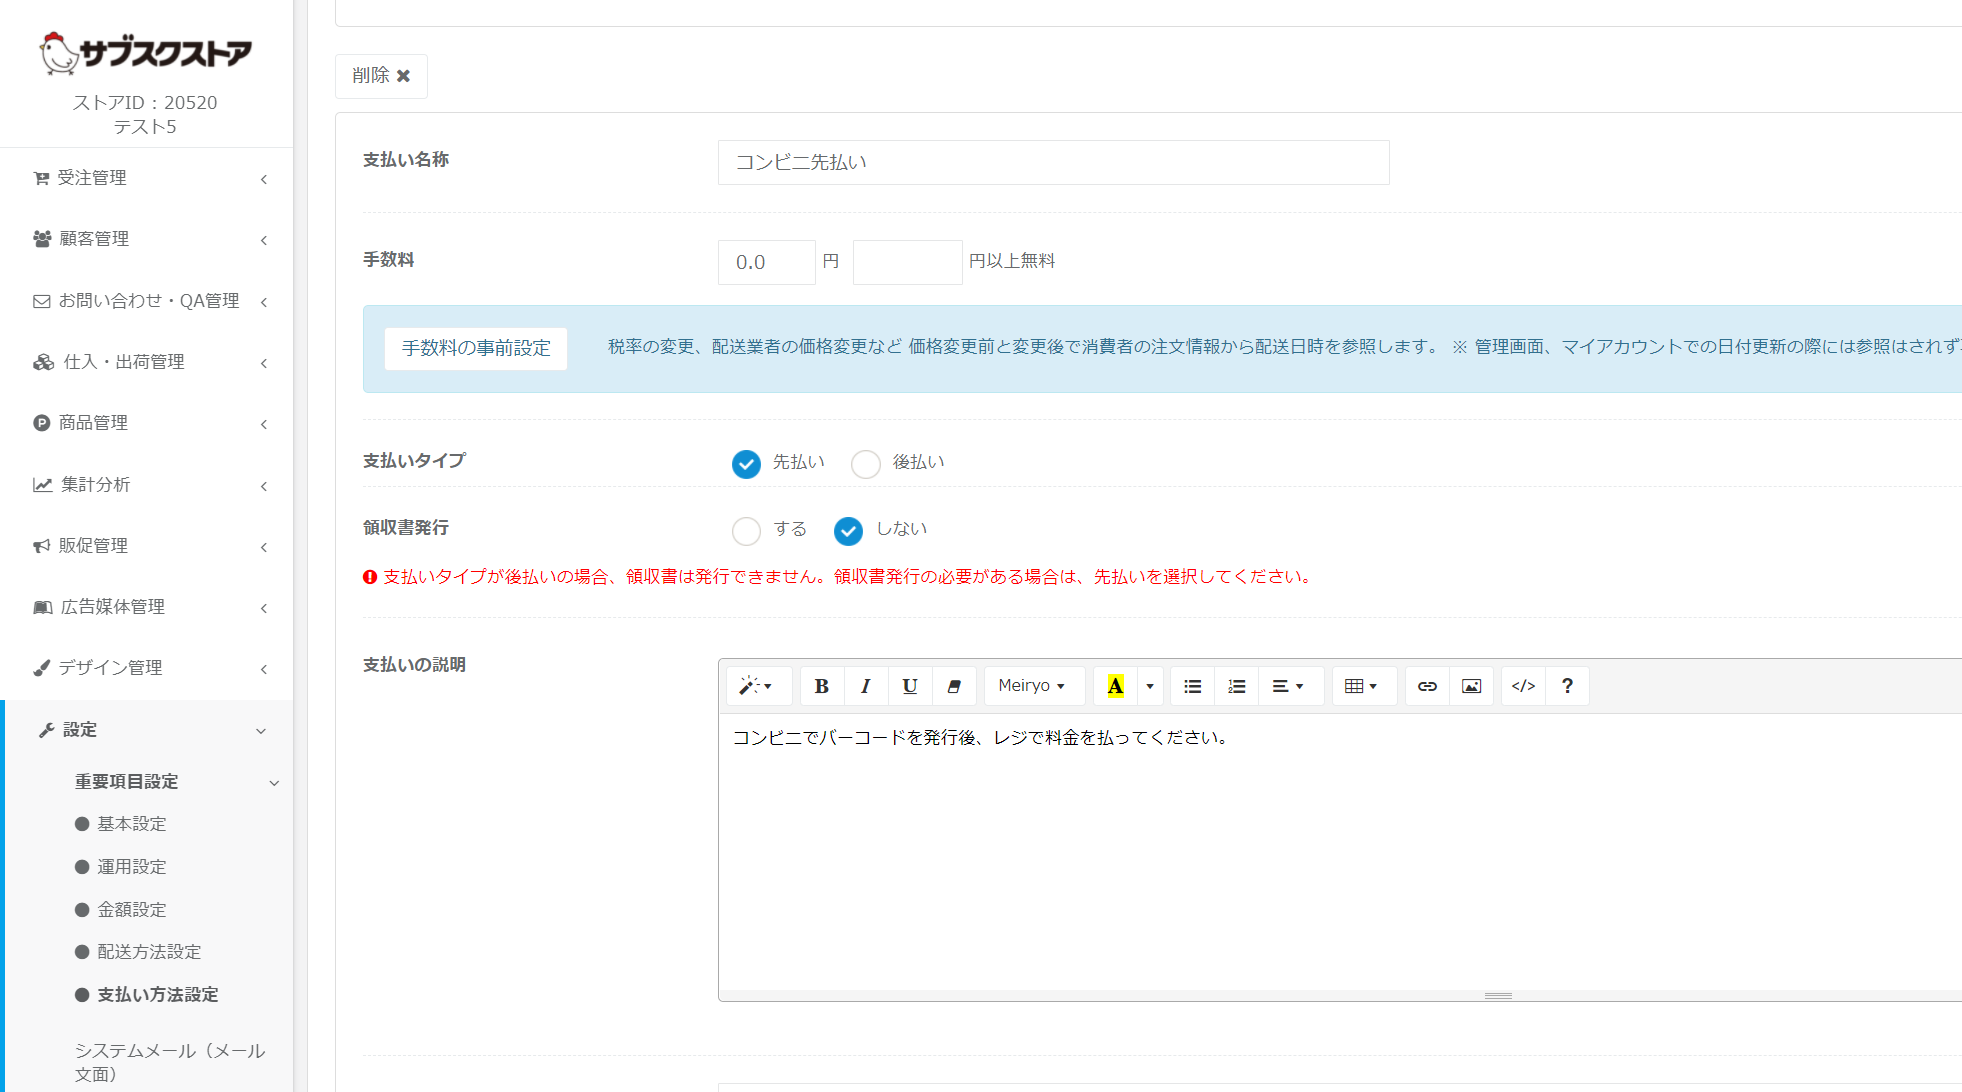Toggle bold formatting in the editor
This screenshot has height=1092, width=1962.
point(821,686)
